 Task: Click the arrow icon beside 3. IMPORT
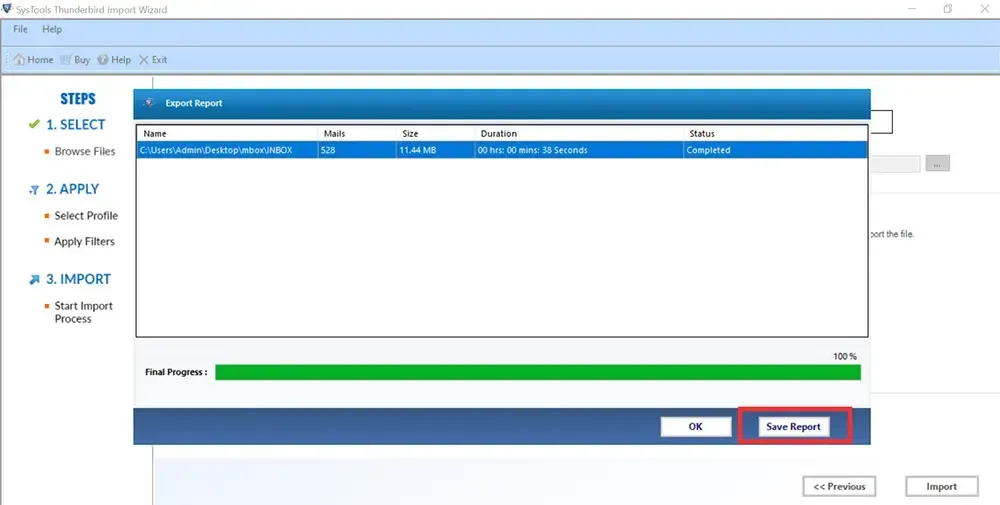tap(34, 279)
